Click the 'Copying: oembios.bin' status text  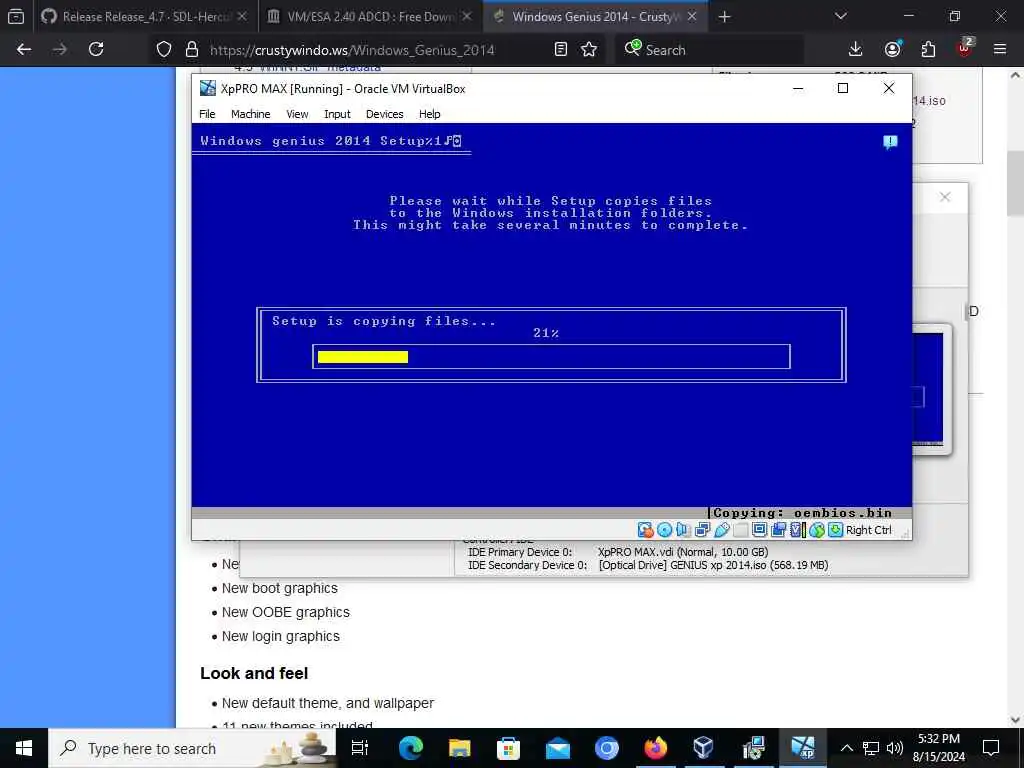[803, 513]
